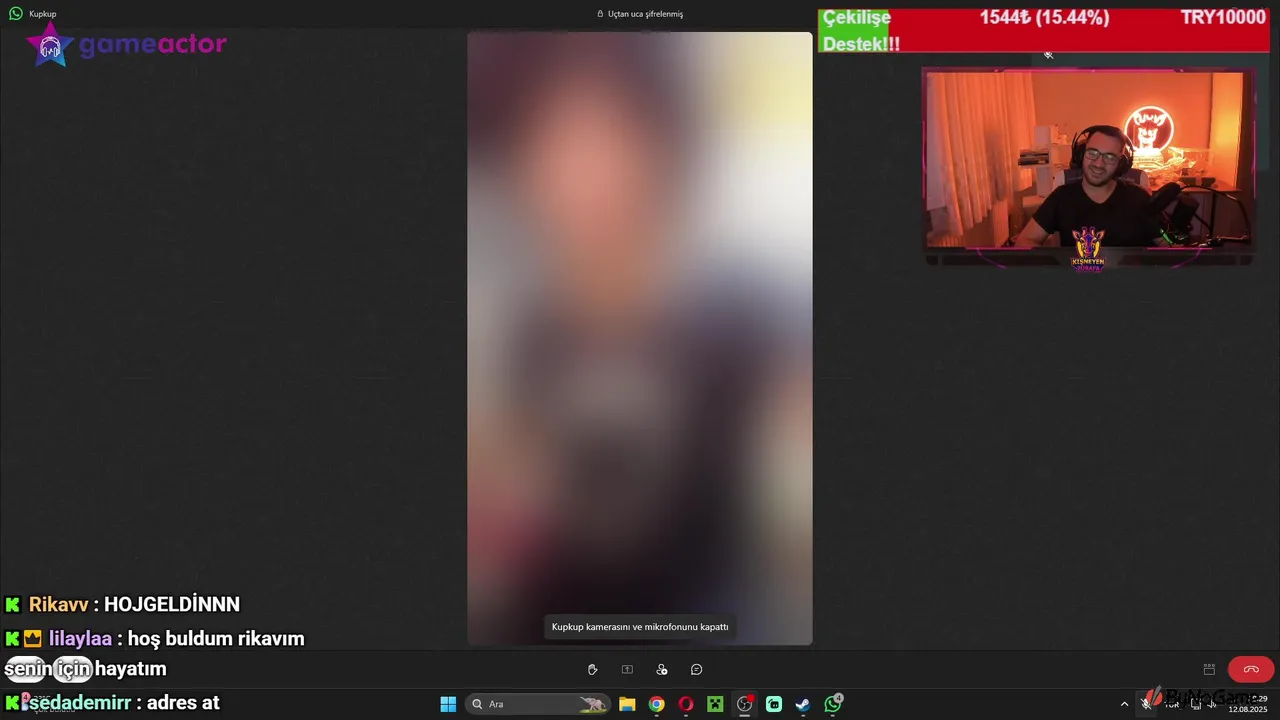
Task: Open Google Chrome from the taskbar
Action: tap(656, 704)
